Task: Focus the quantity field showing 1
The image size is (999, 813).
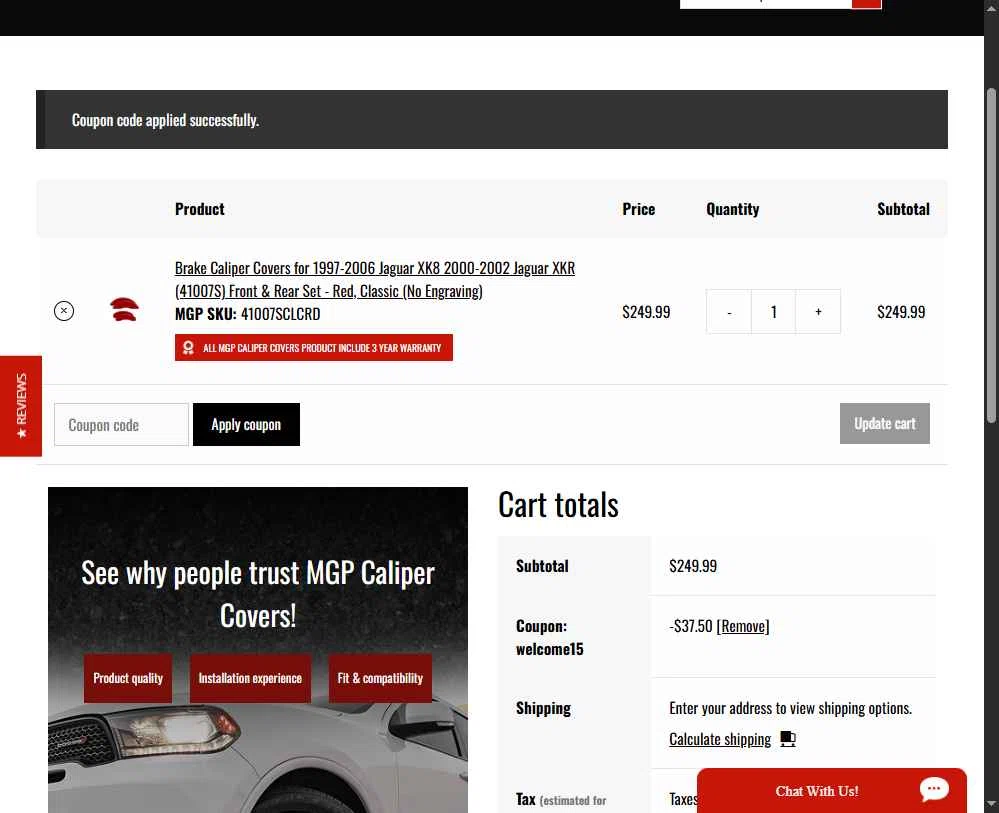Action: tap(773, 312)
